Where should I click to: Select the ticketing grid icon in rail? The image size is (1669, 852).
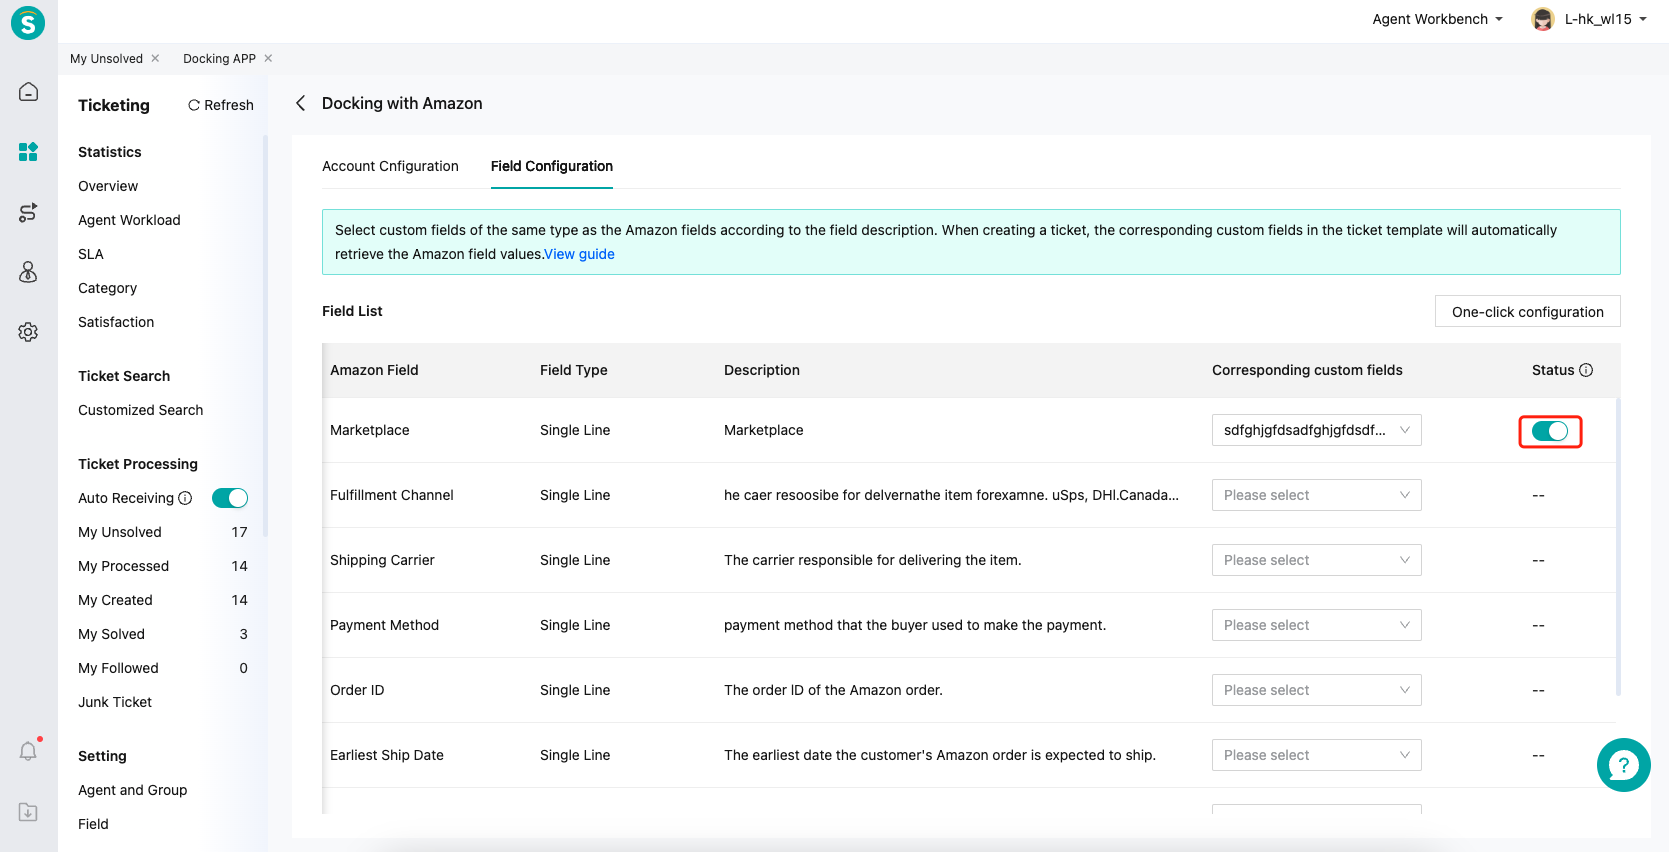tap(28, 152)
